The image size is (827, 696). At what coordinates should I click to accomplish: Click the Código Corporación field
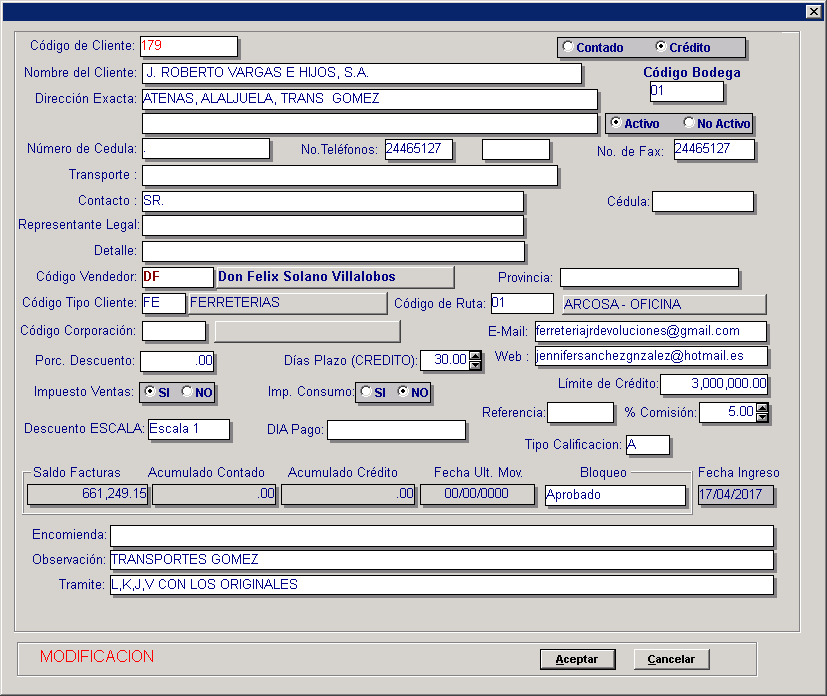pos(174,331)
